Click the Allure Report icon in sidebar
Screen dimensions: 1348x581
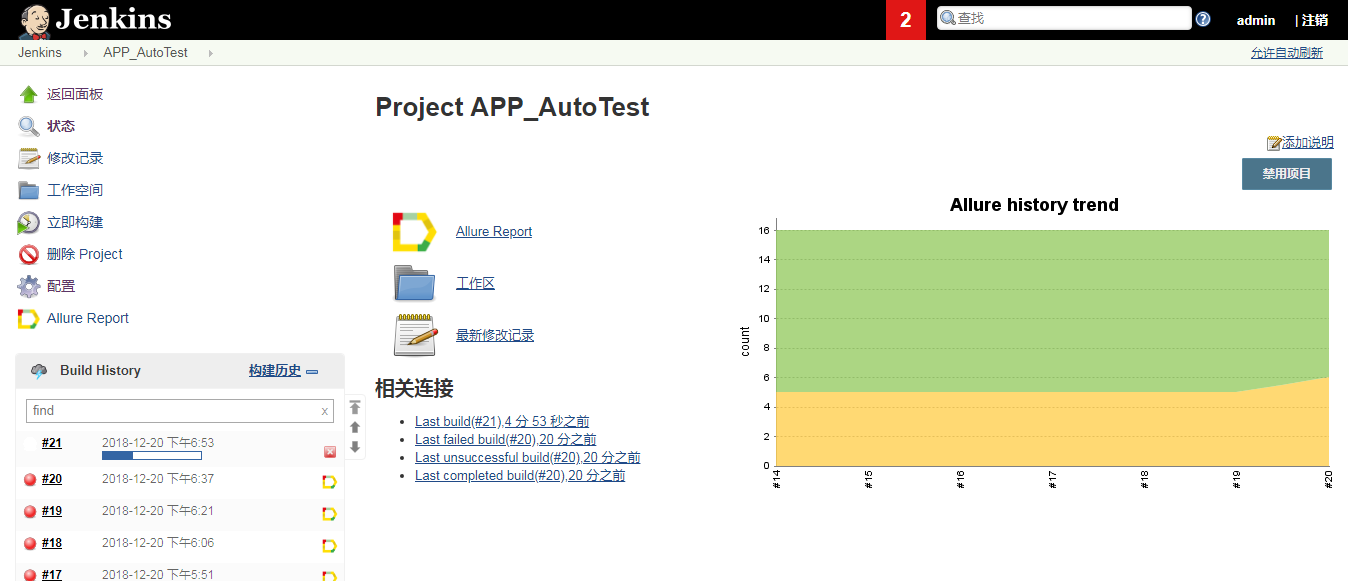coord(28,319)
